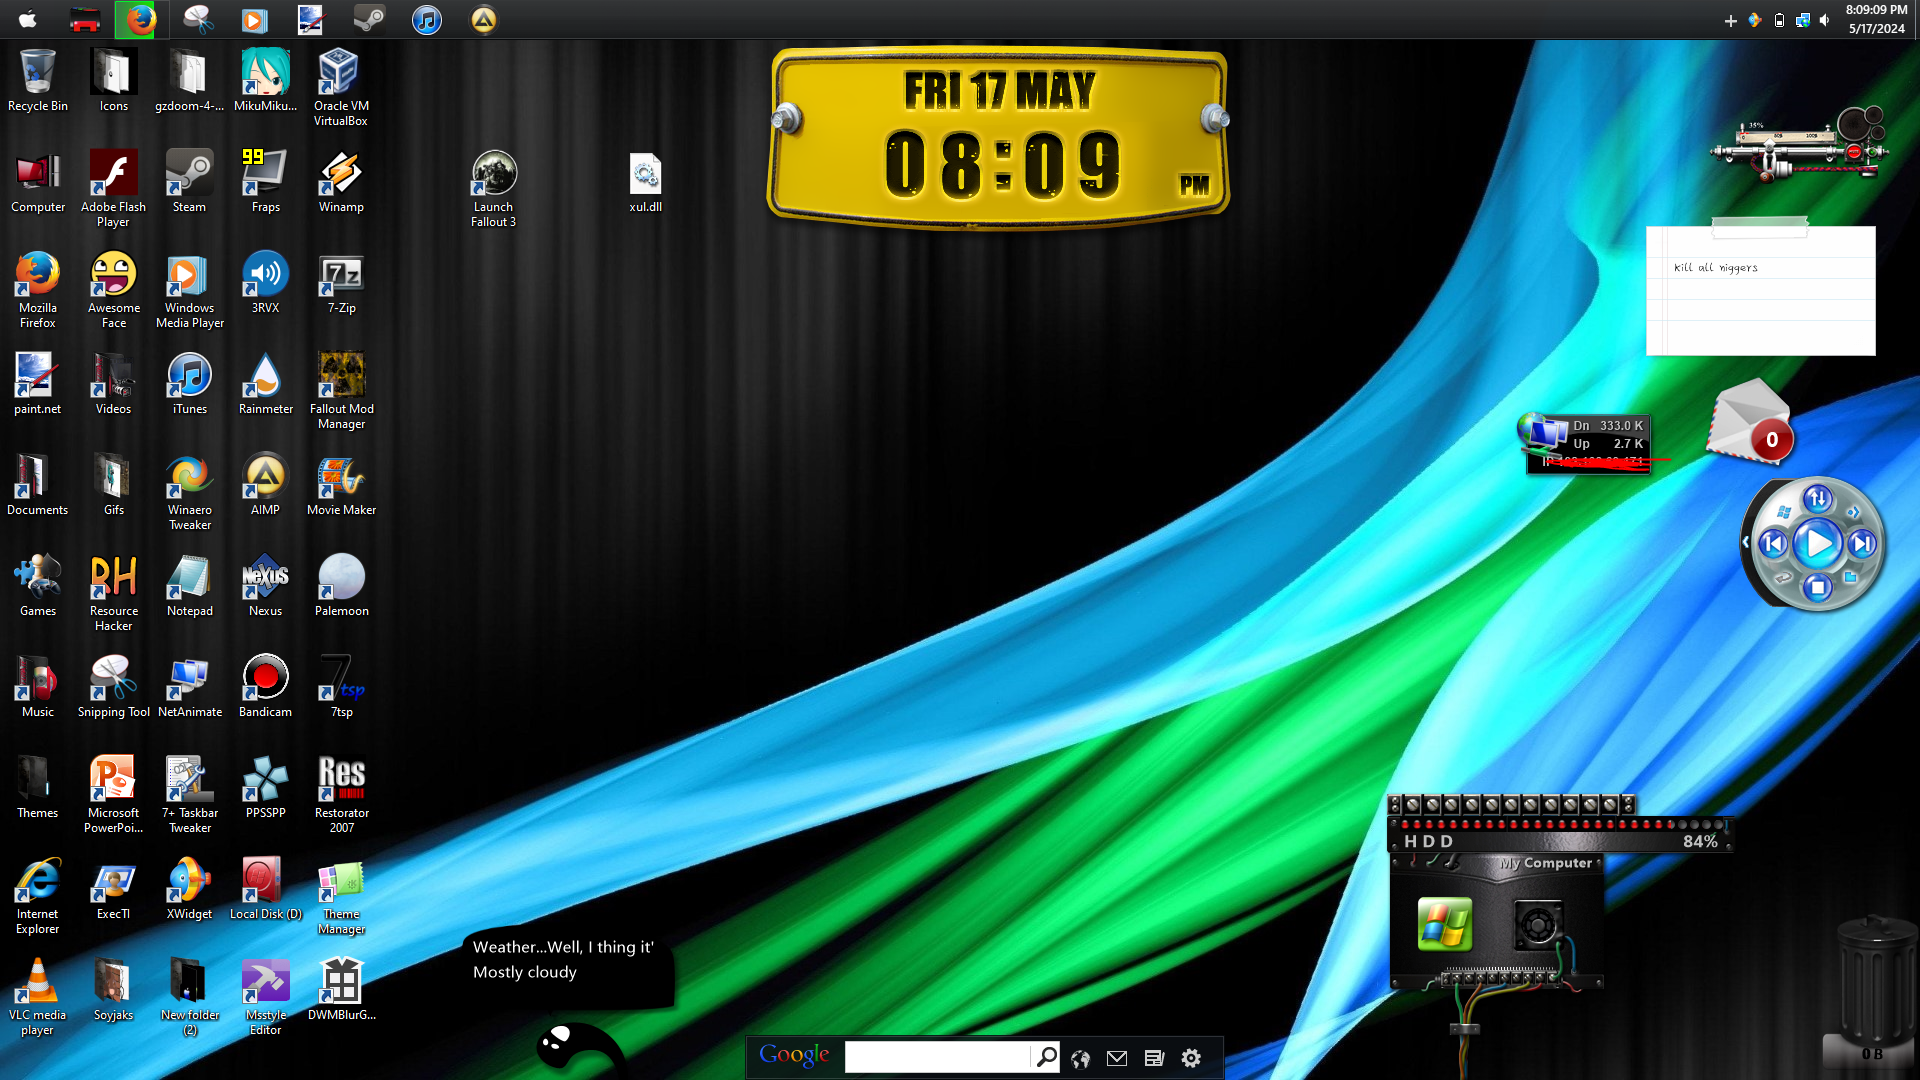Show hidden tray icons with plus button
This screenshot has width=1920, height=1080.
1730,21
